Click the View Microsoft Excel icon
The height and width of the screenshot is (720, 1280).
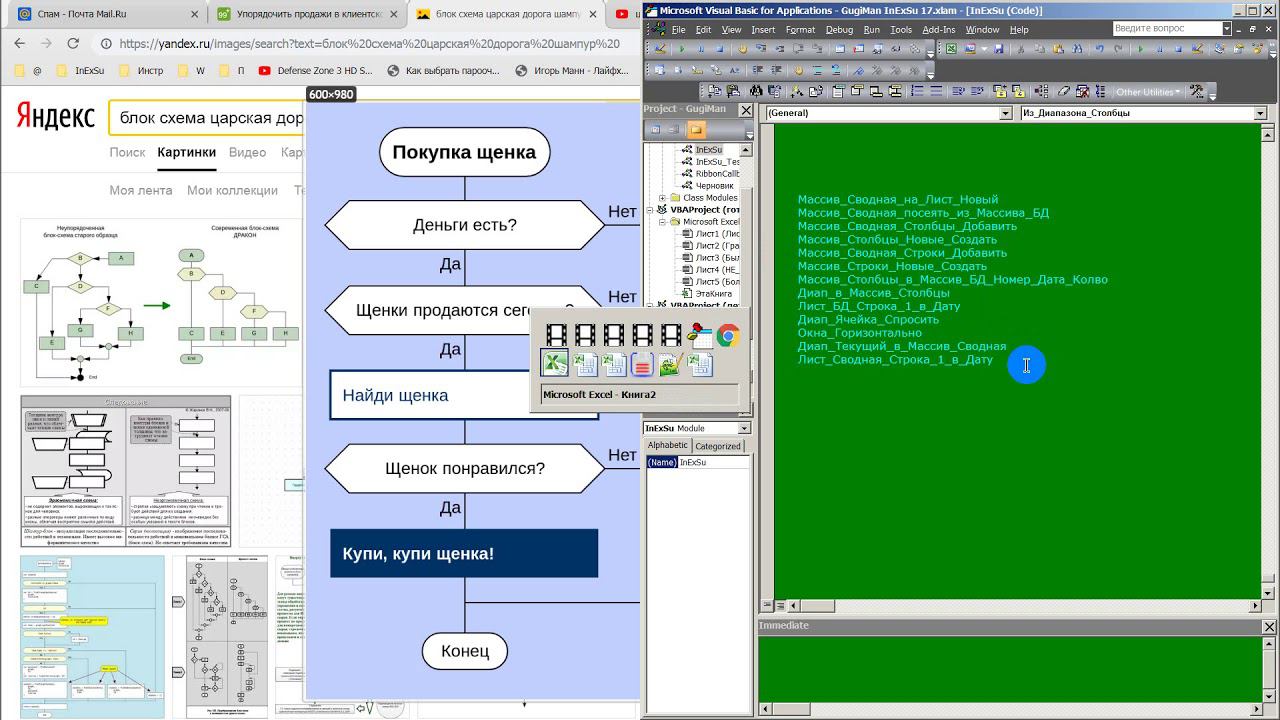coord(951,48)
